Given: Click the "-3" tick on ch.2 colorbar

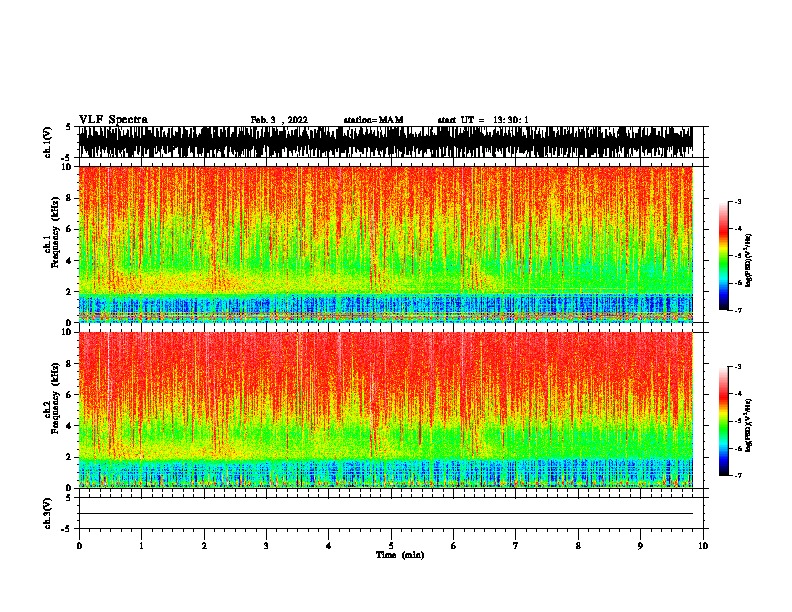Looking at the screenshot, I should click(x=738, y=367).
